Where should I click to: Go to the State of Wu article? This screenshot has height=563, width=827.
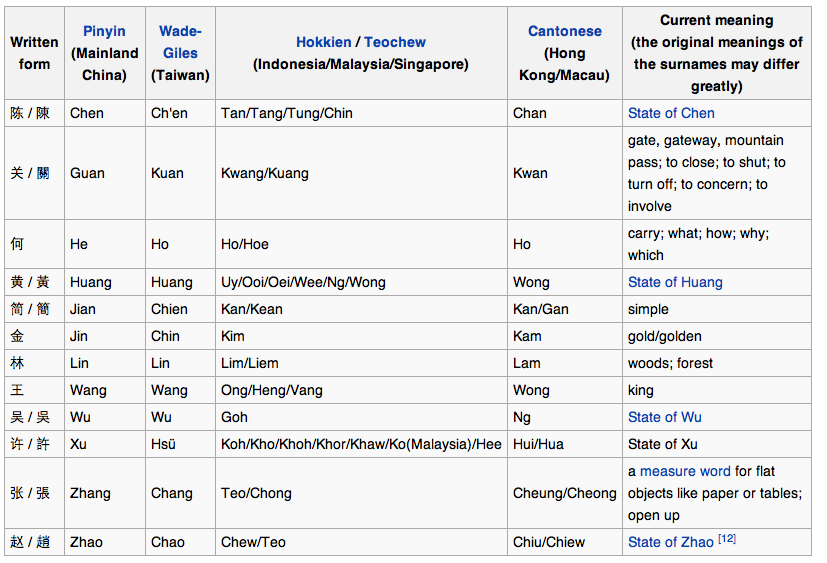click(664, 417)
